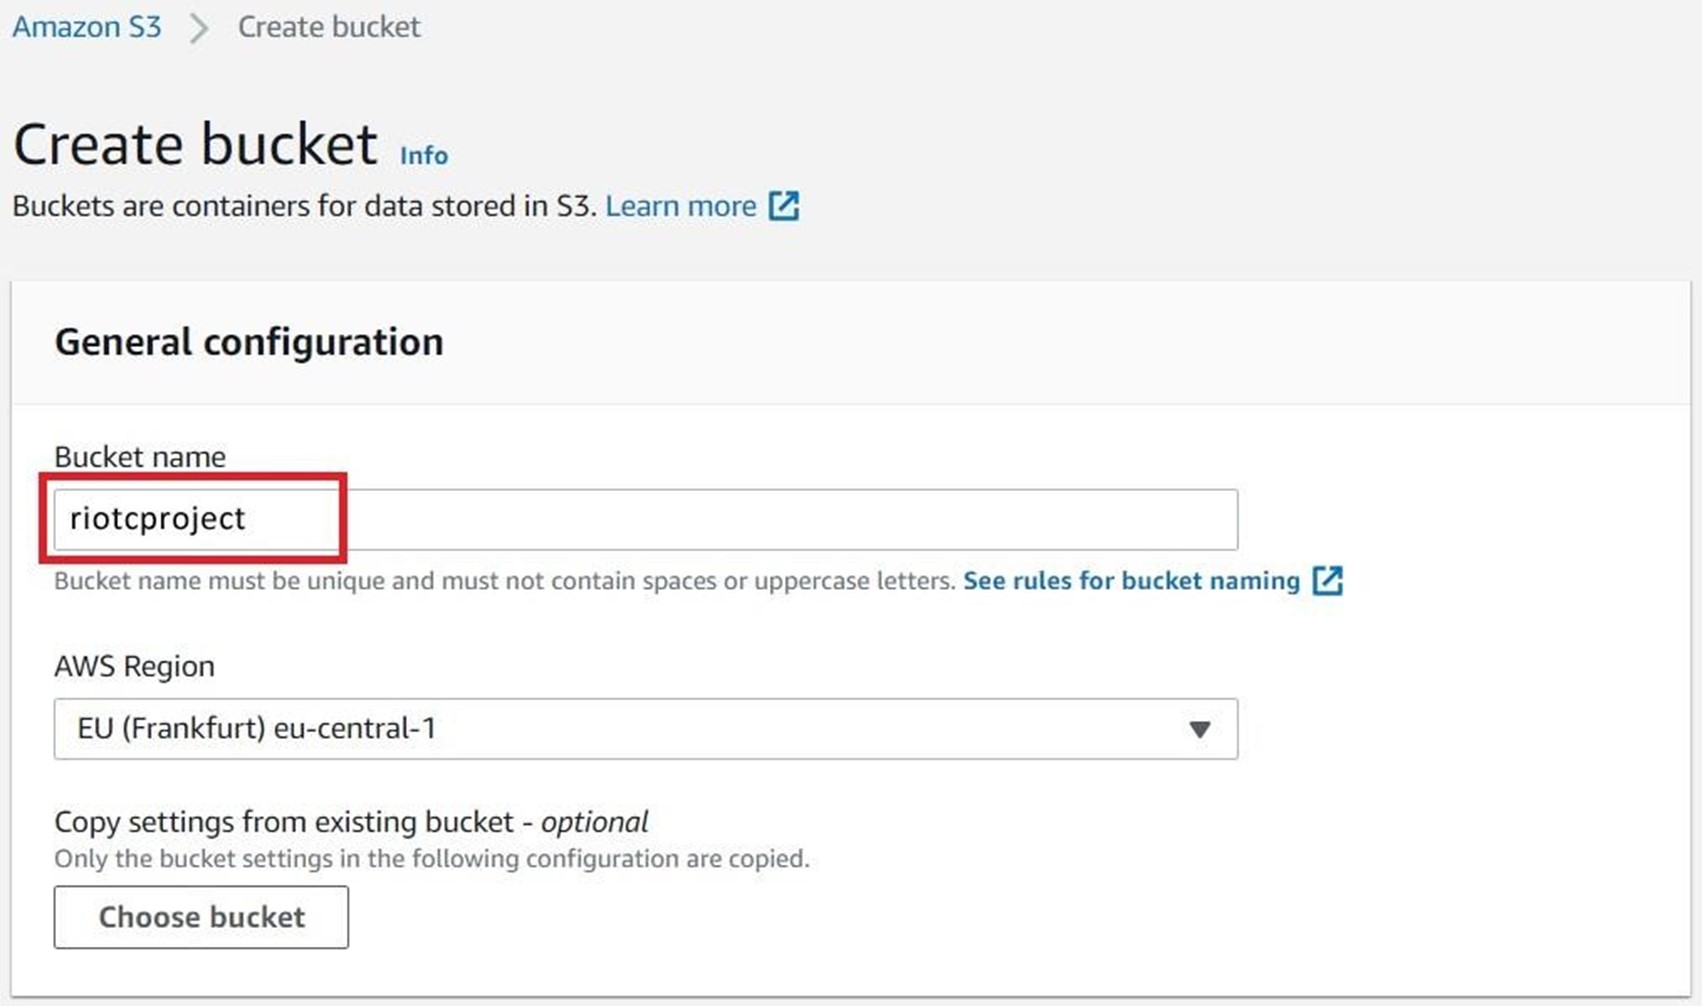
Task: Click the breadcrumb chevron separator icon
Action: 199,28
